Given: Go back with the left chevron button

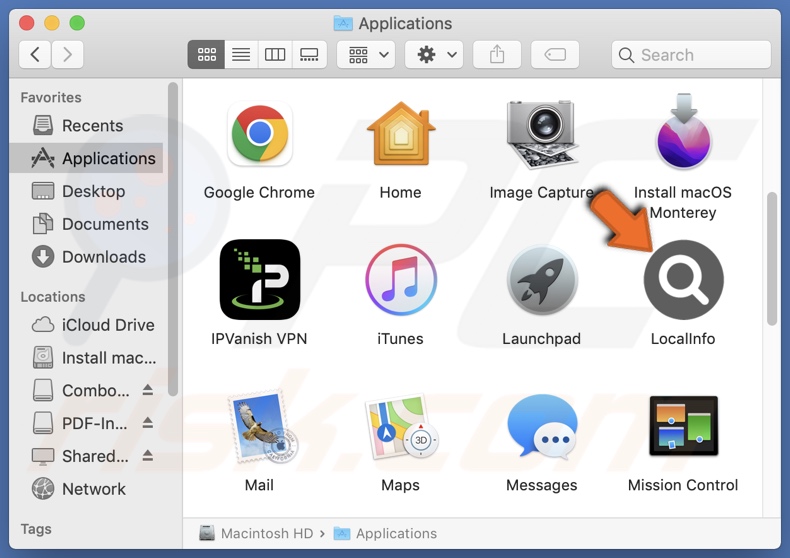Looking at the screenshot, I should (35, 54).
